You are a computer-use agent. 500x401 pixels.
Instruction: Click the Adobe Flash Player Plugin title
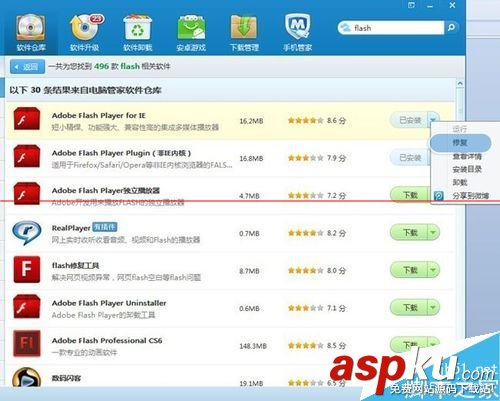121,153
